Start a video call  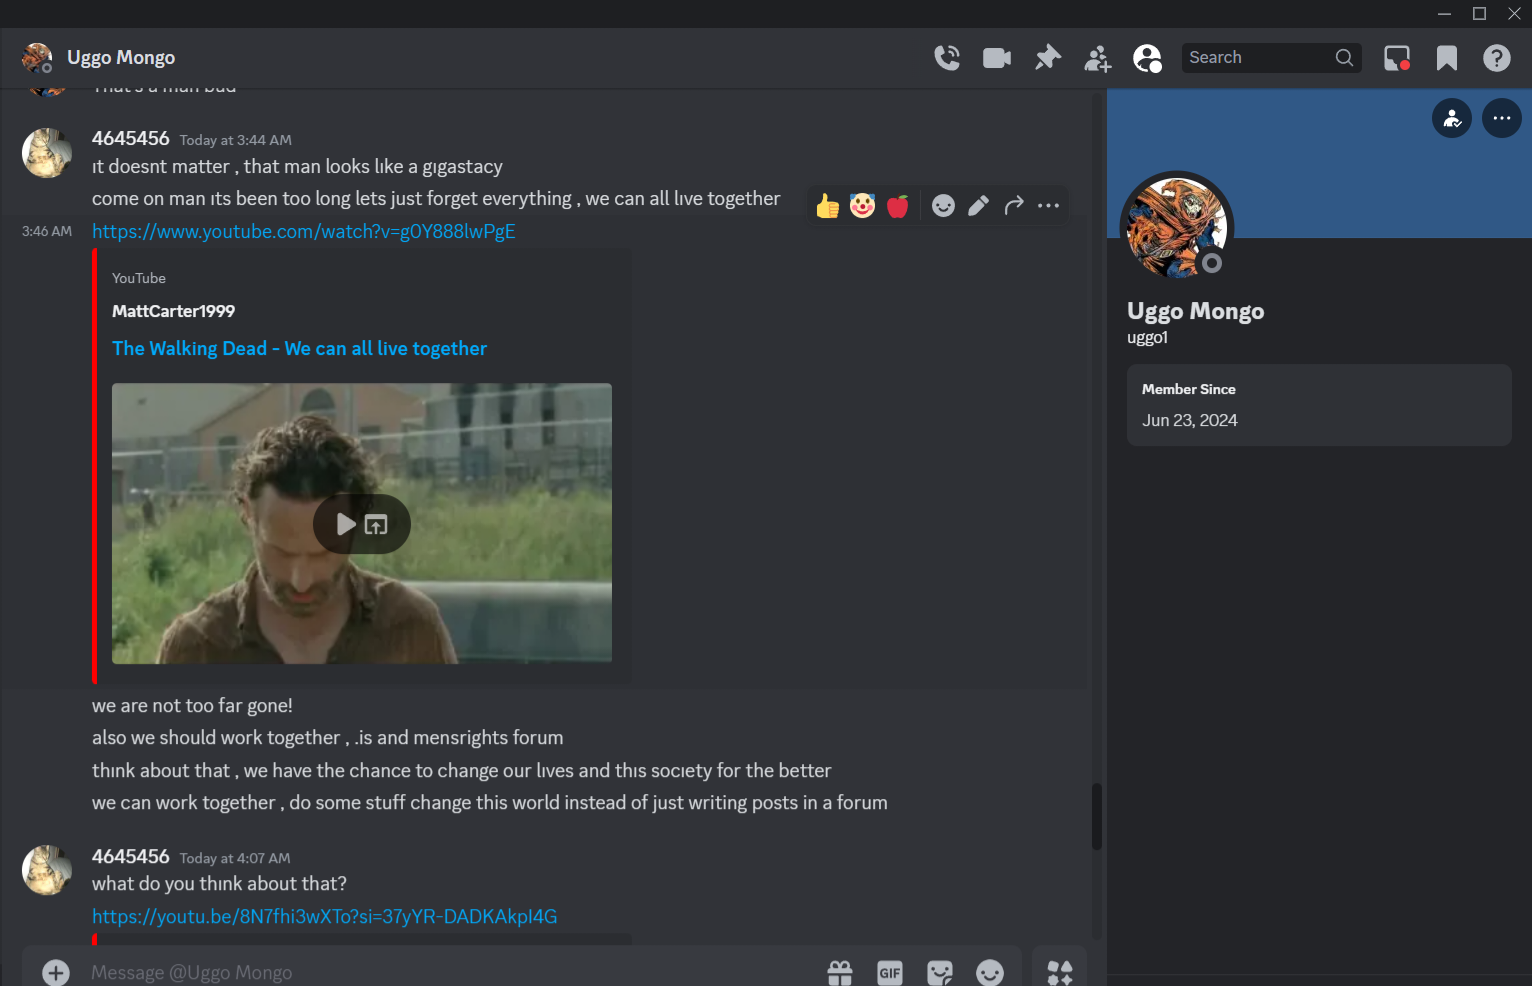(x=996, y=58)
